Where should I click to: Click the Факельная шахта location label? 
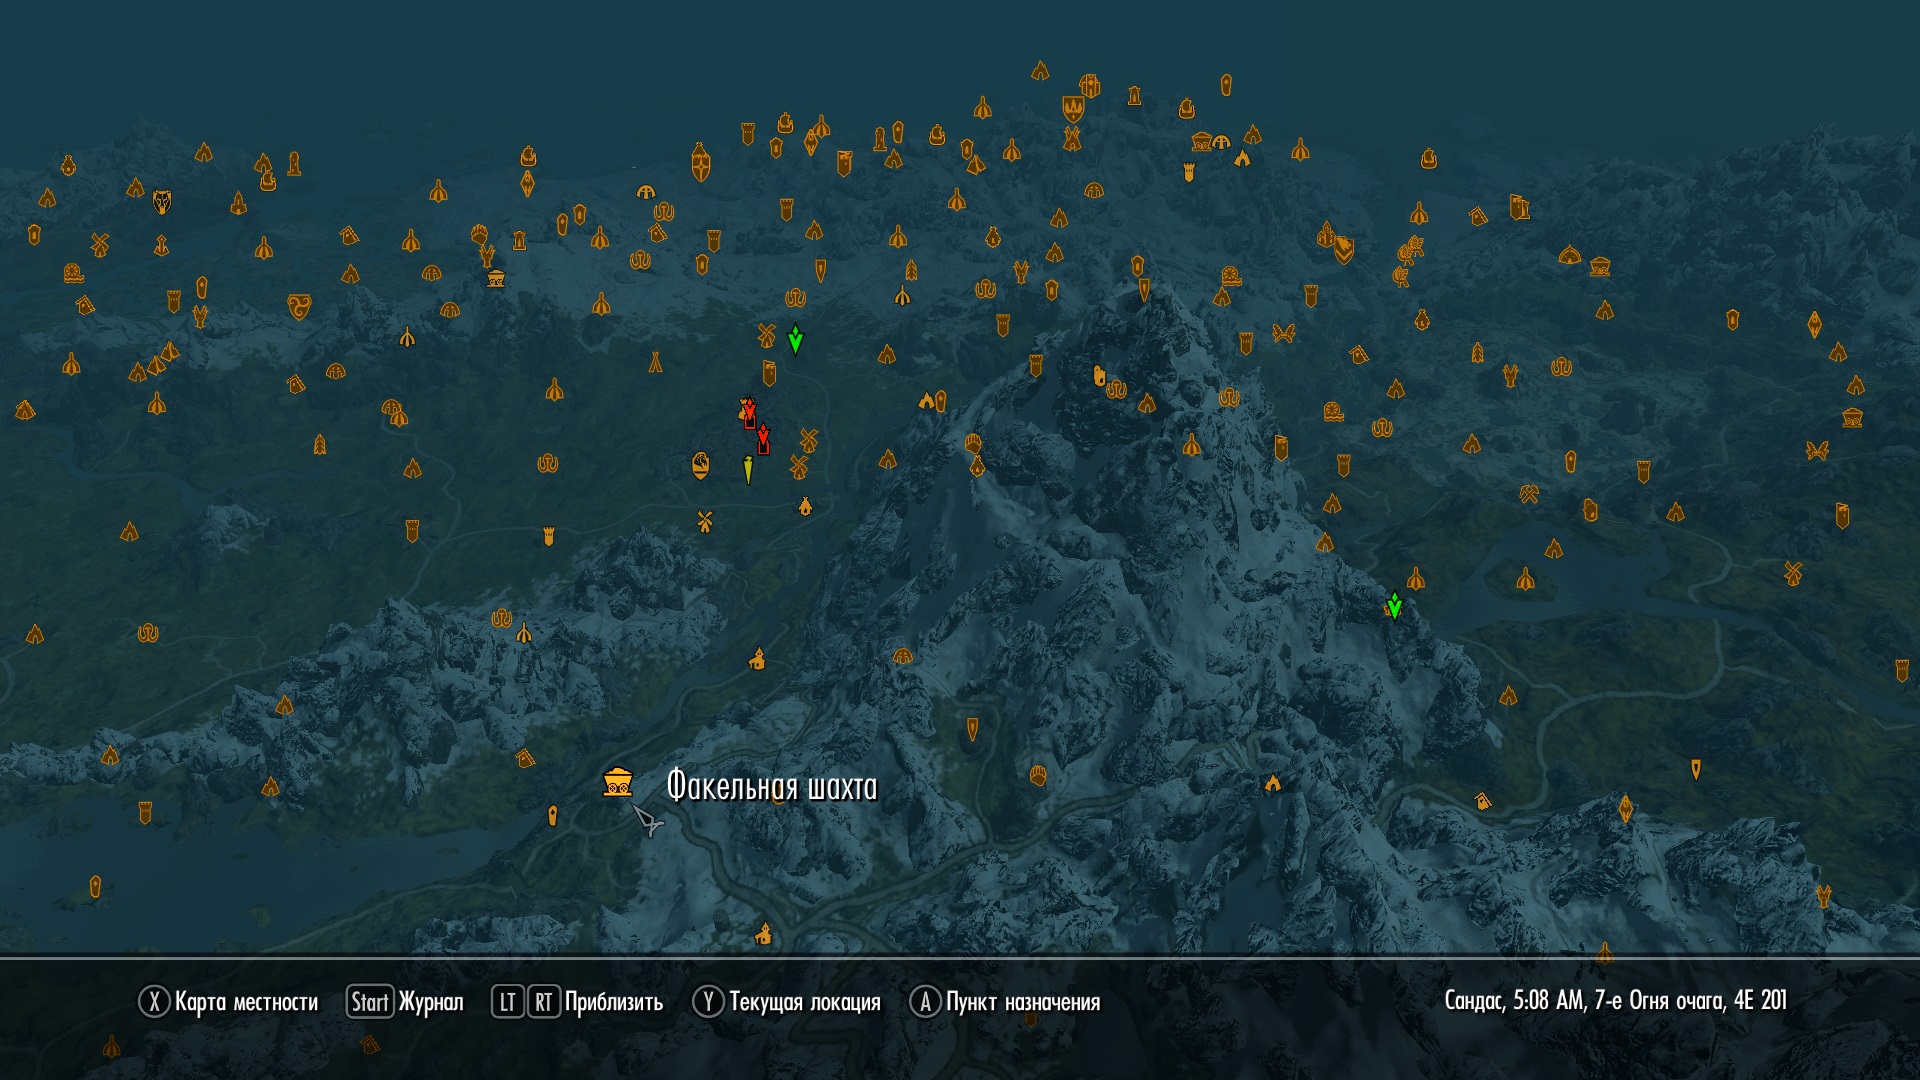click(772, 787)
